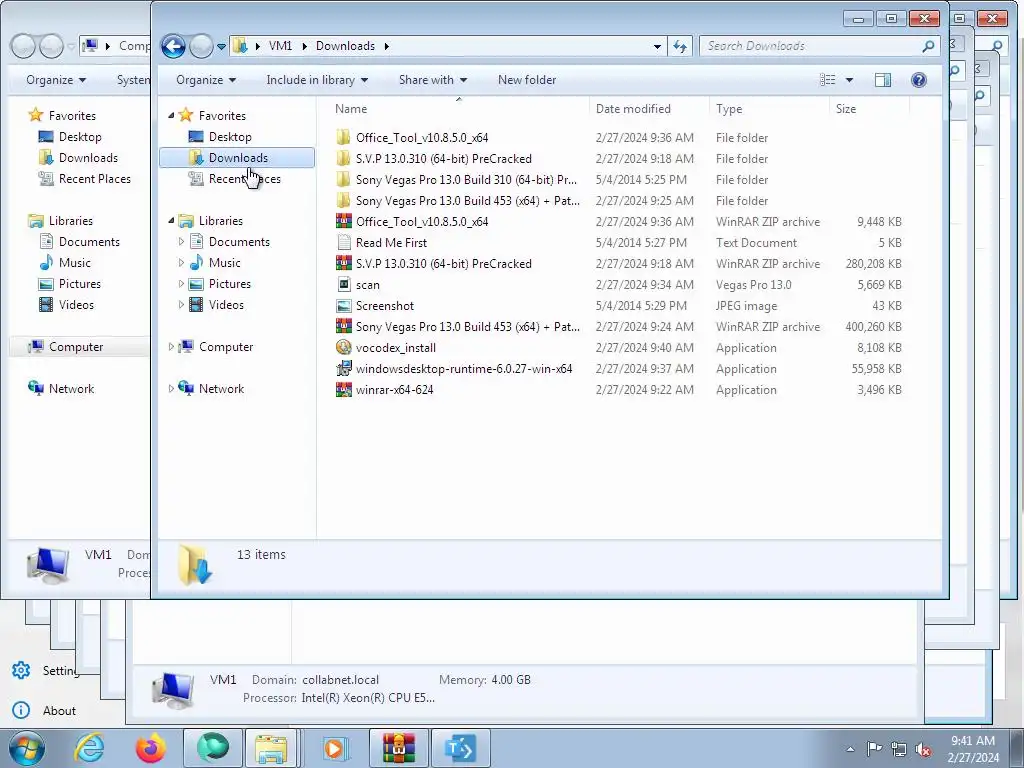
Task: Select the winrar-x64-624 application icon
Action: pyautogui.click(x=344, y=389)
